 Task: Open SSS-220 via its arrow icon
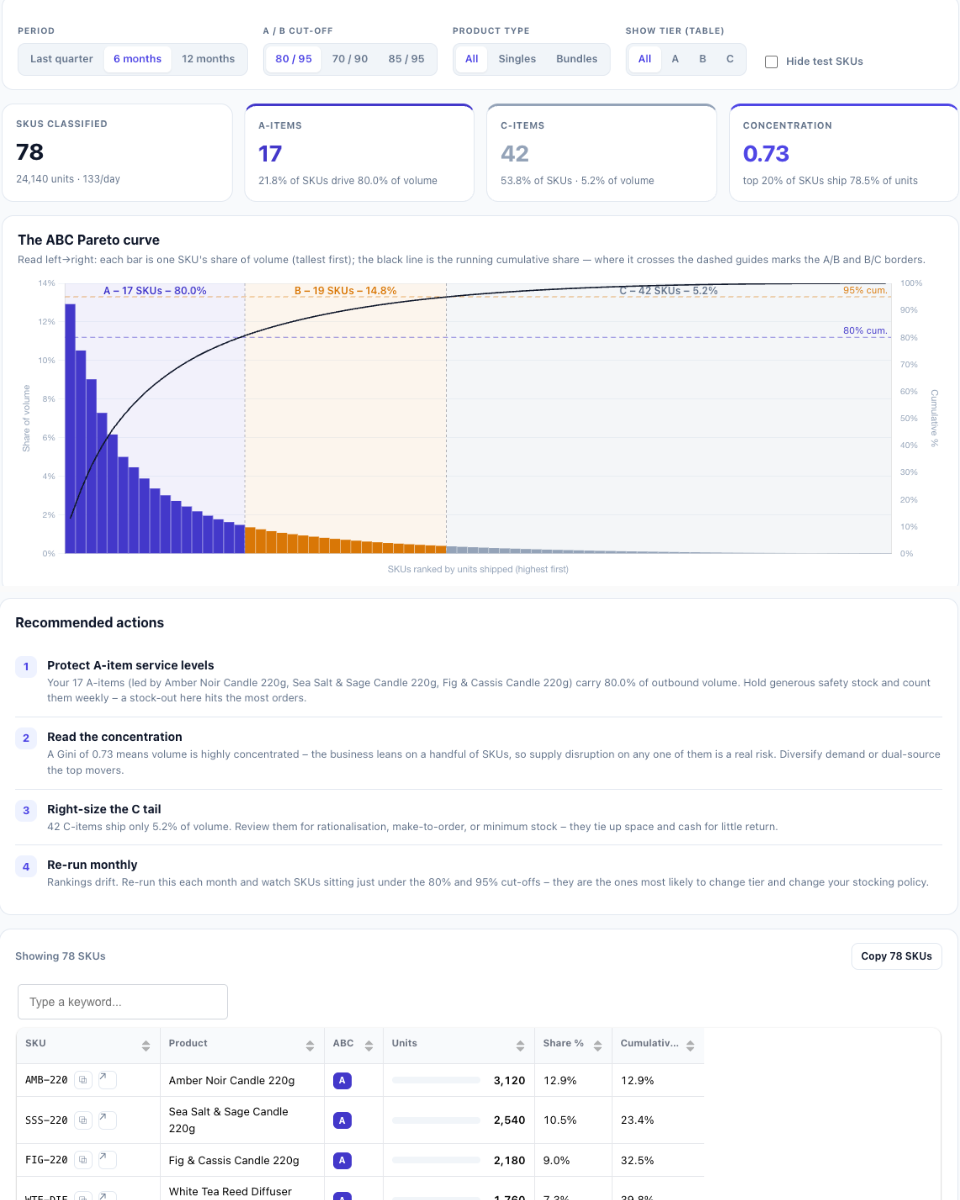[108, 1120]
